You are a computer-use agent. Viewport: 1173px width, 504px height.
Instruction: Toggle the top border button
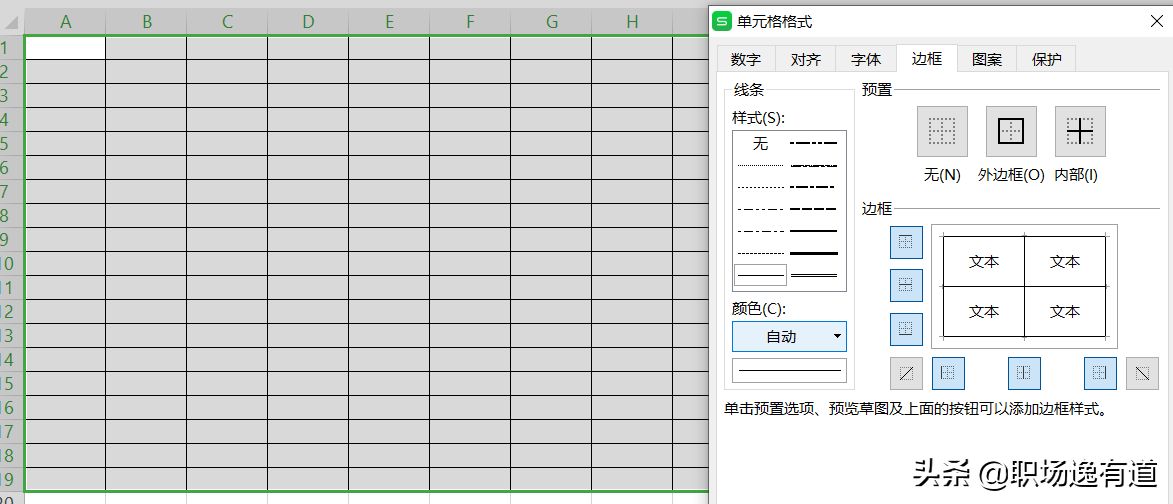pos(906,242)
